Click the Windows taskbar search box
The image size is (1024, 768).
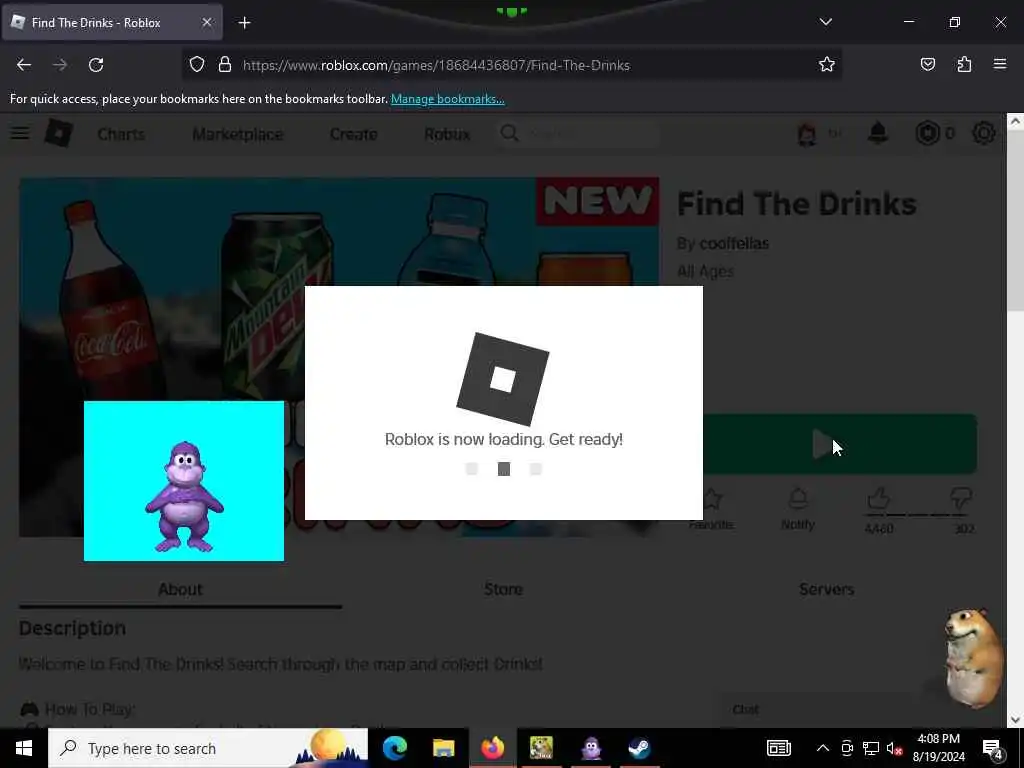208,748
